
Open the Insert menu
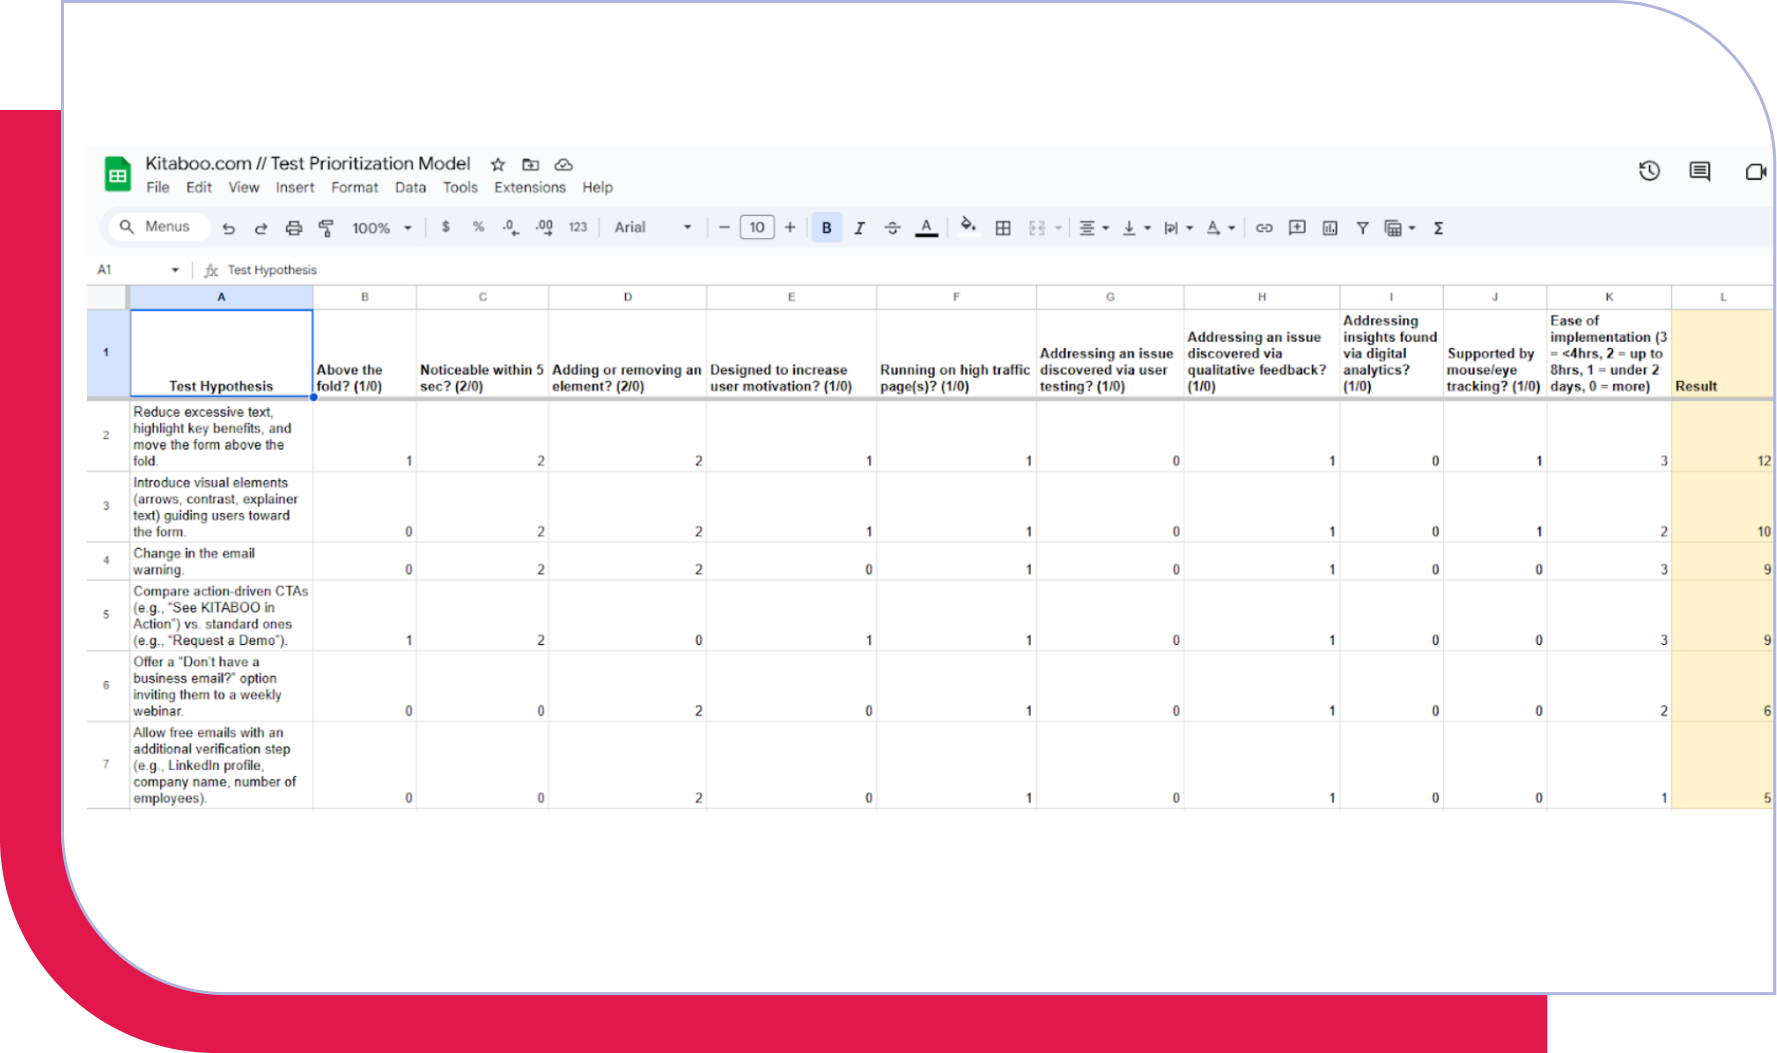[x=295, y=187]
